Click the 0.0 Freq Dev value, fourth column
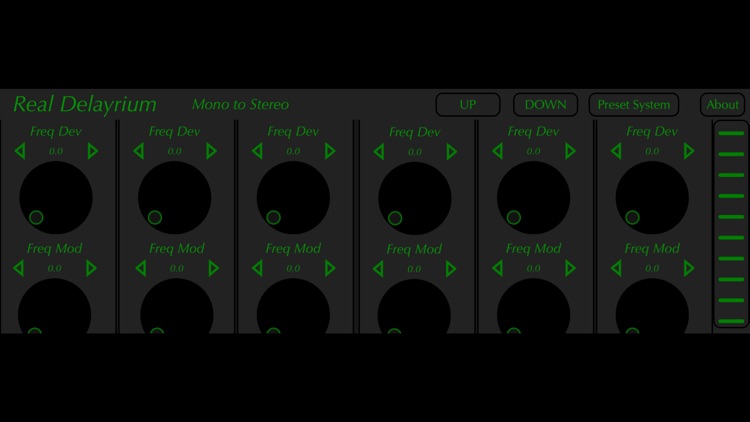The height and width of the screenshot is (422, 750). pos(415,152)
